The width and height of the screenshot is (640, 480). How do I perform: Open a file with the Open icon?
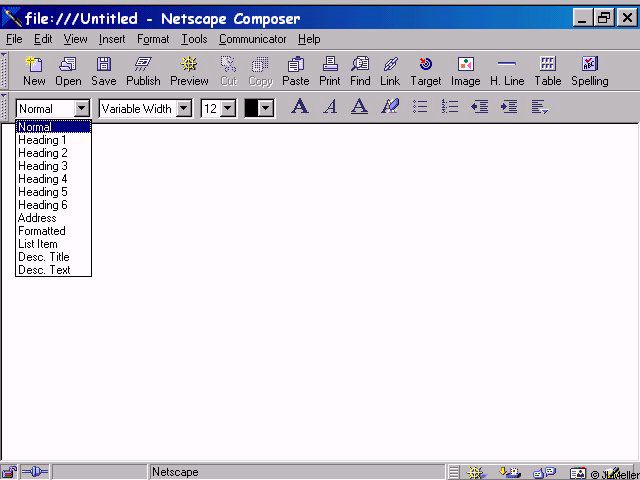(x=68, y=71)
